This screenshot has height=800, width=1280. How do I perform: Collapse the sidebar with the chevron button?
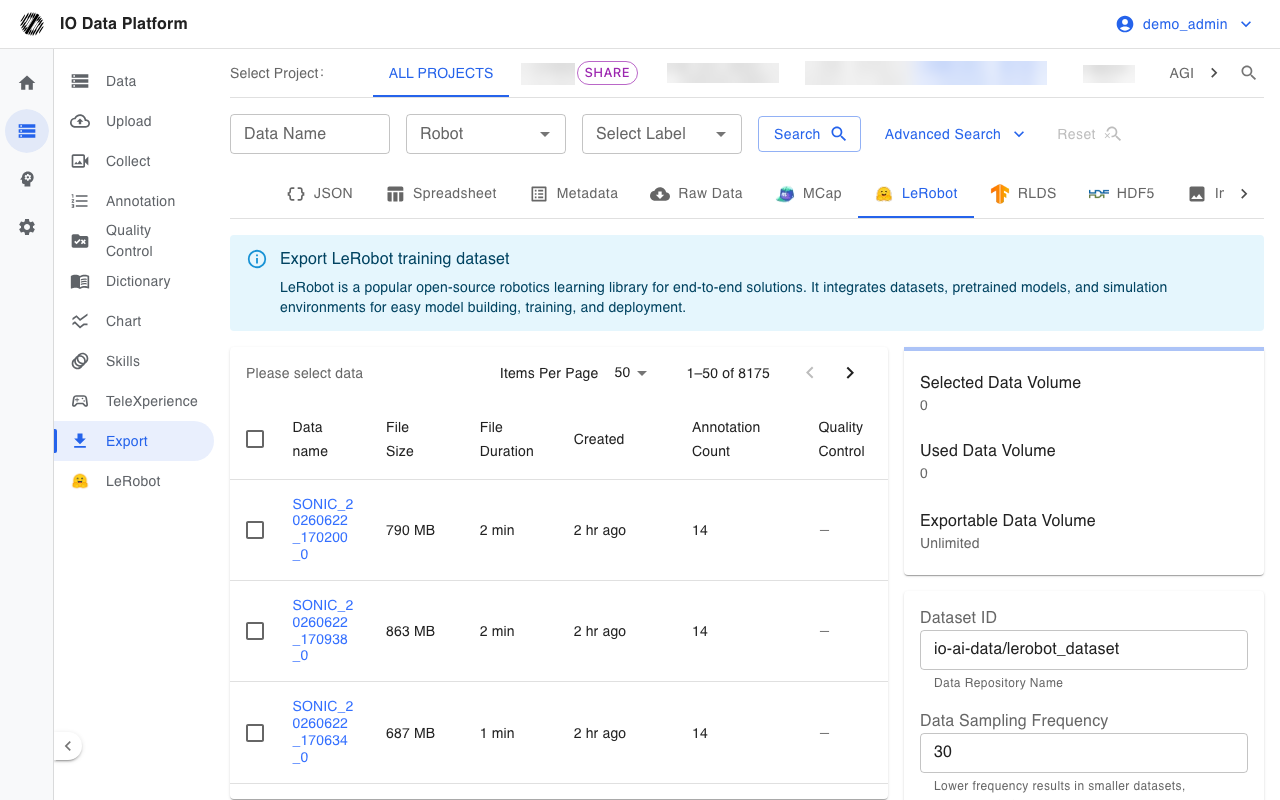click(67, 746)
